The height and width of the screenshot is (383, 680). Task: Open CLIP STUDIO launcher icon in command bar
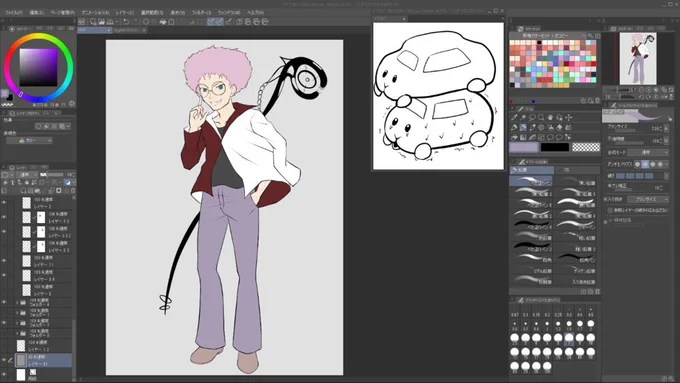click(82, 22)
